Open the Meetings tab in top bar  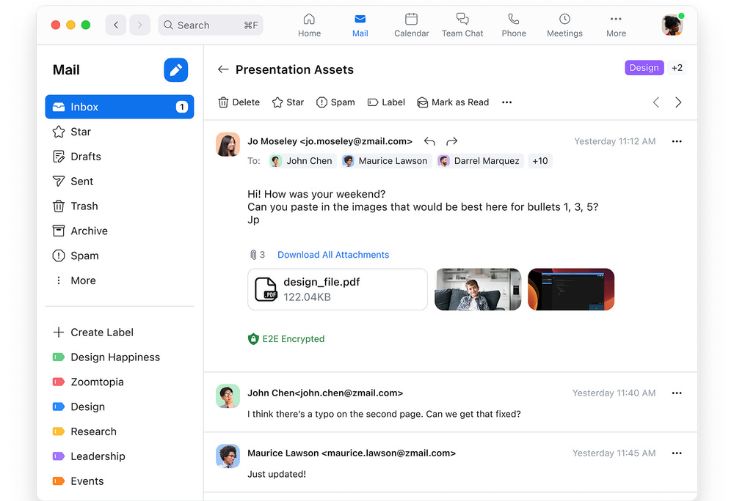click(564, 25)
